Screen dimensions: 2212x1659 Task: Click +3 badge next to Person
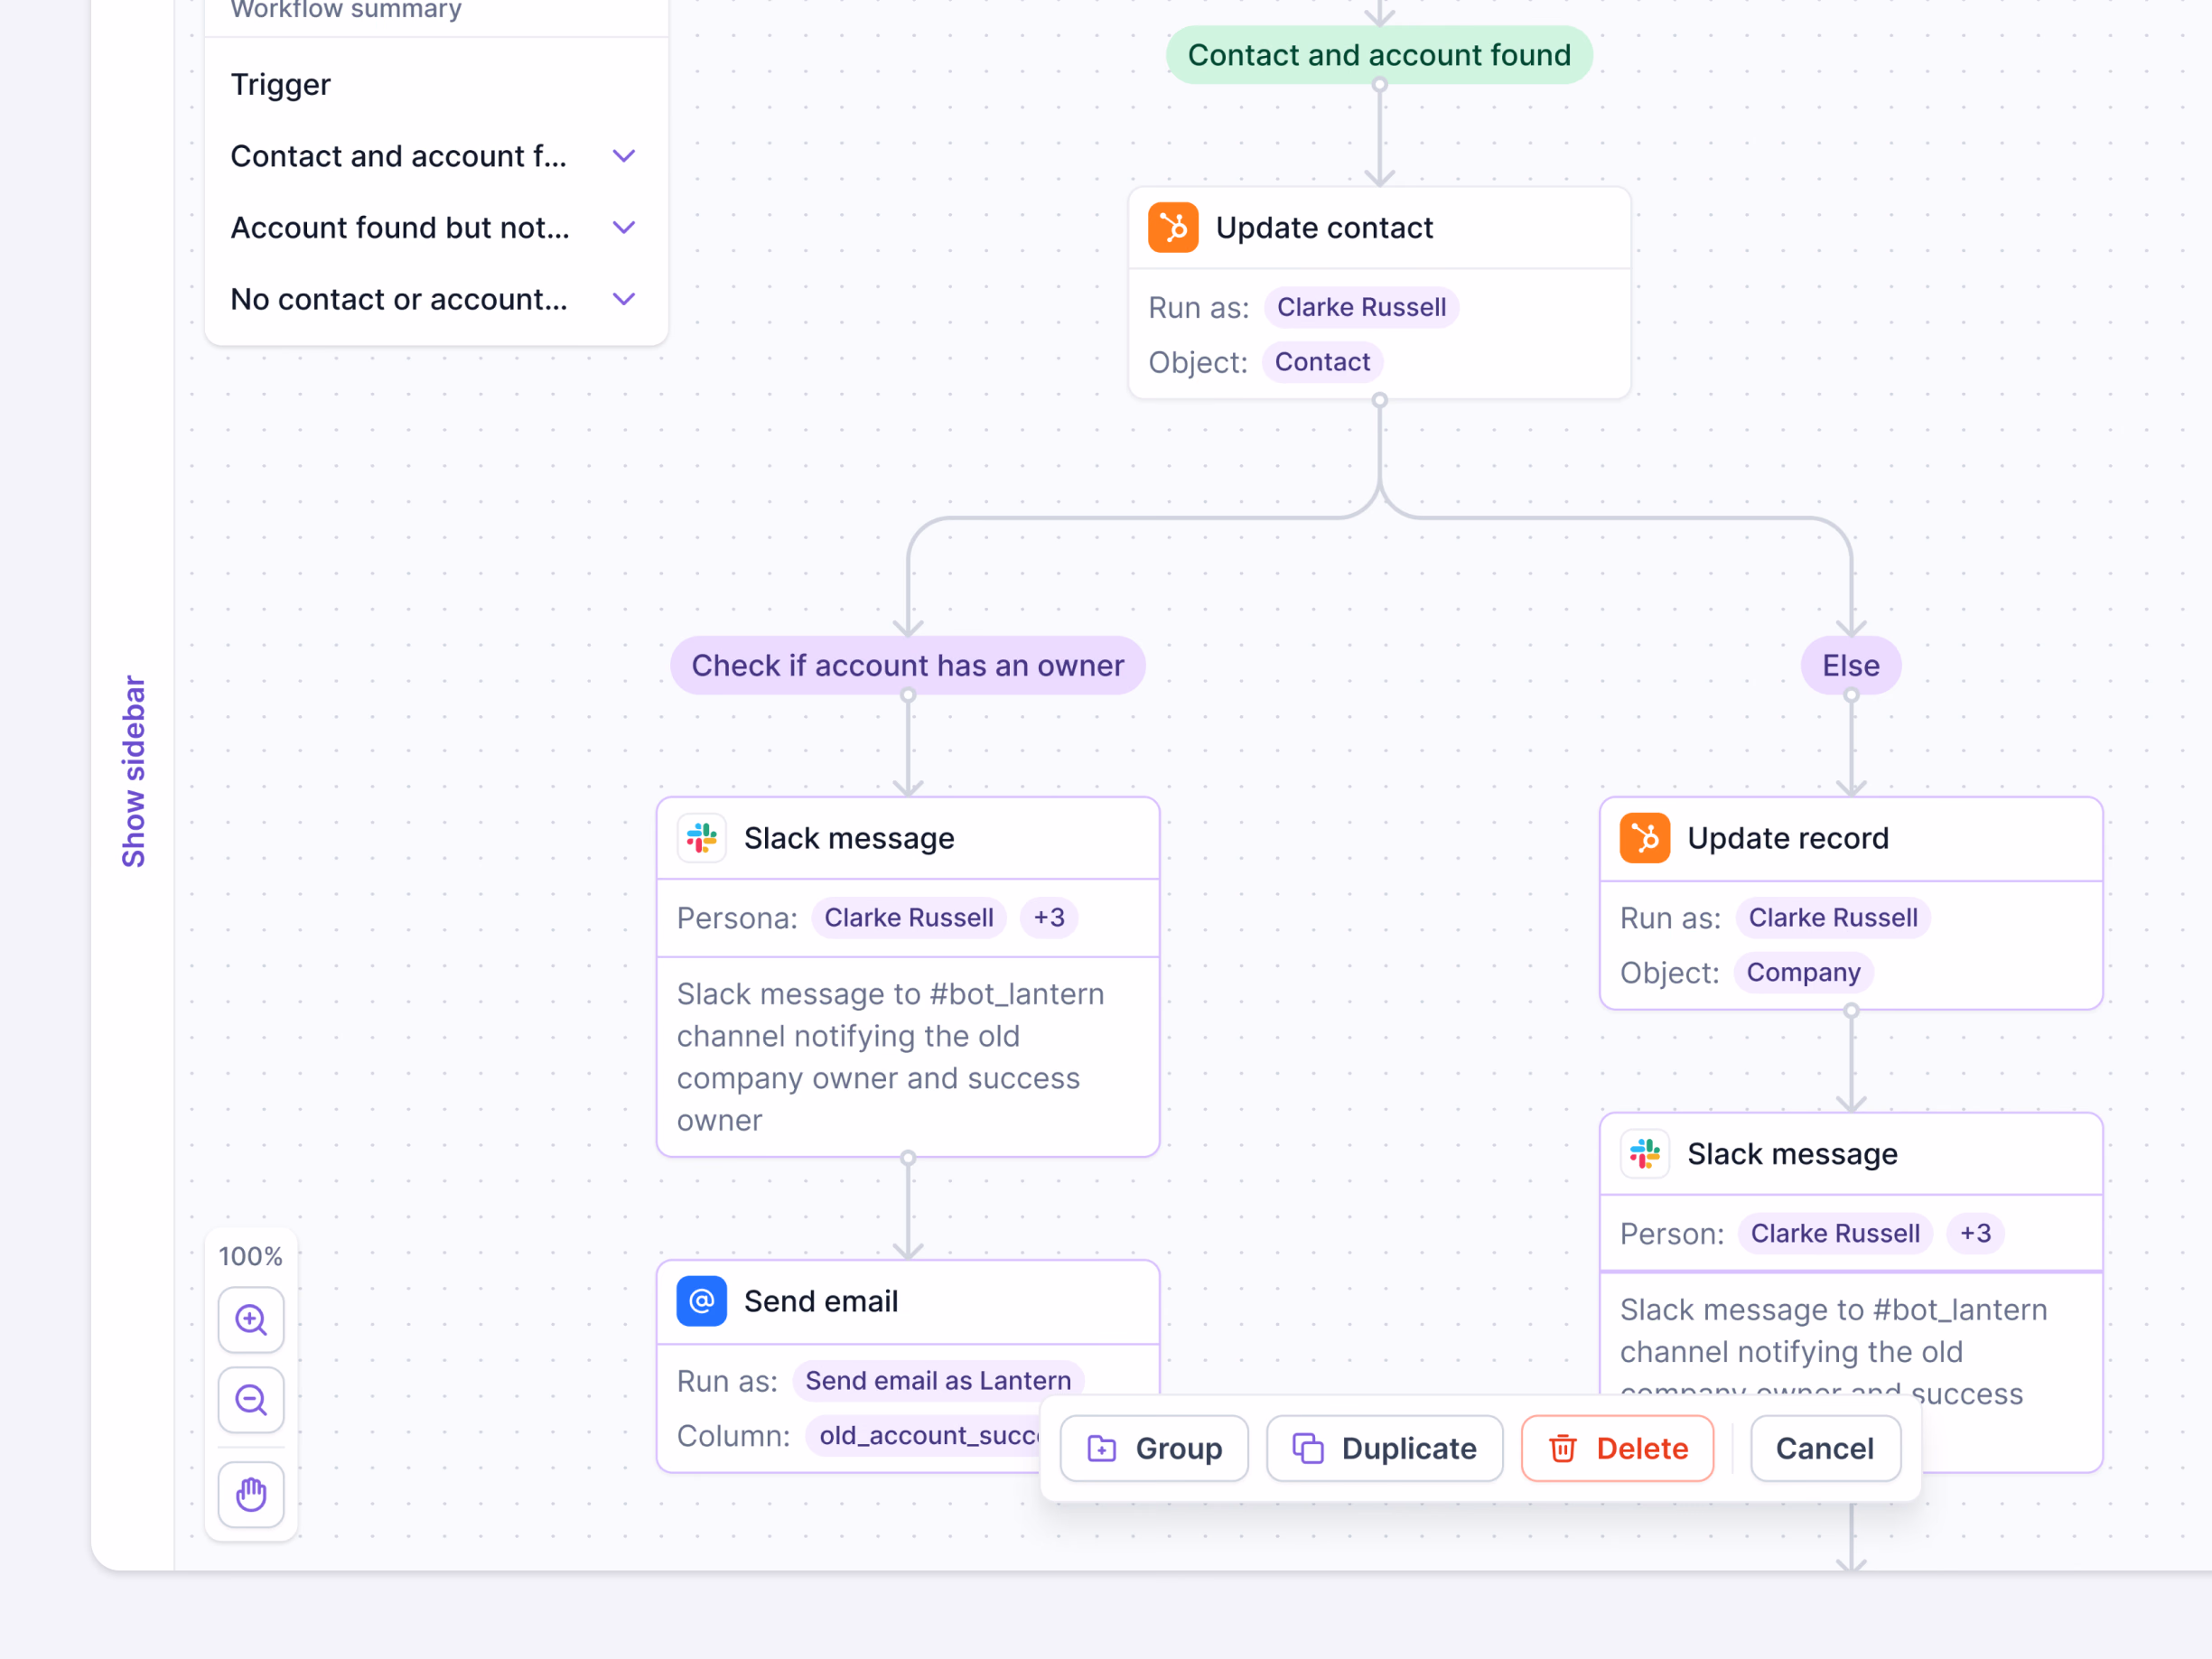click(1975, 1234)
